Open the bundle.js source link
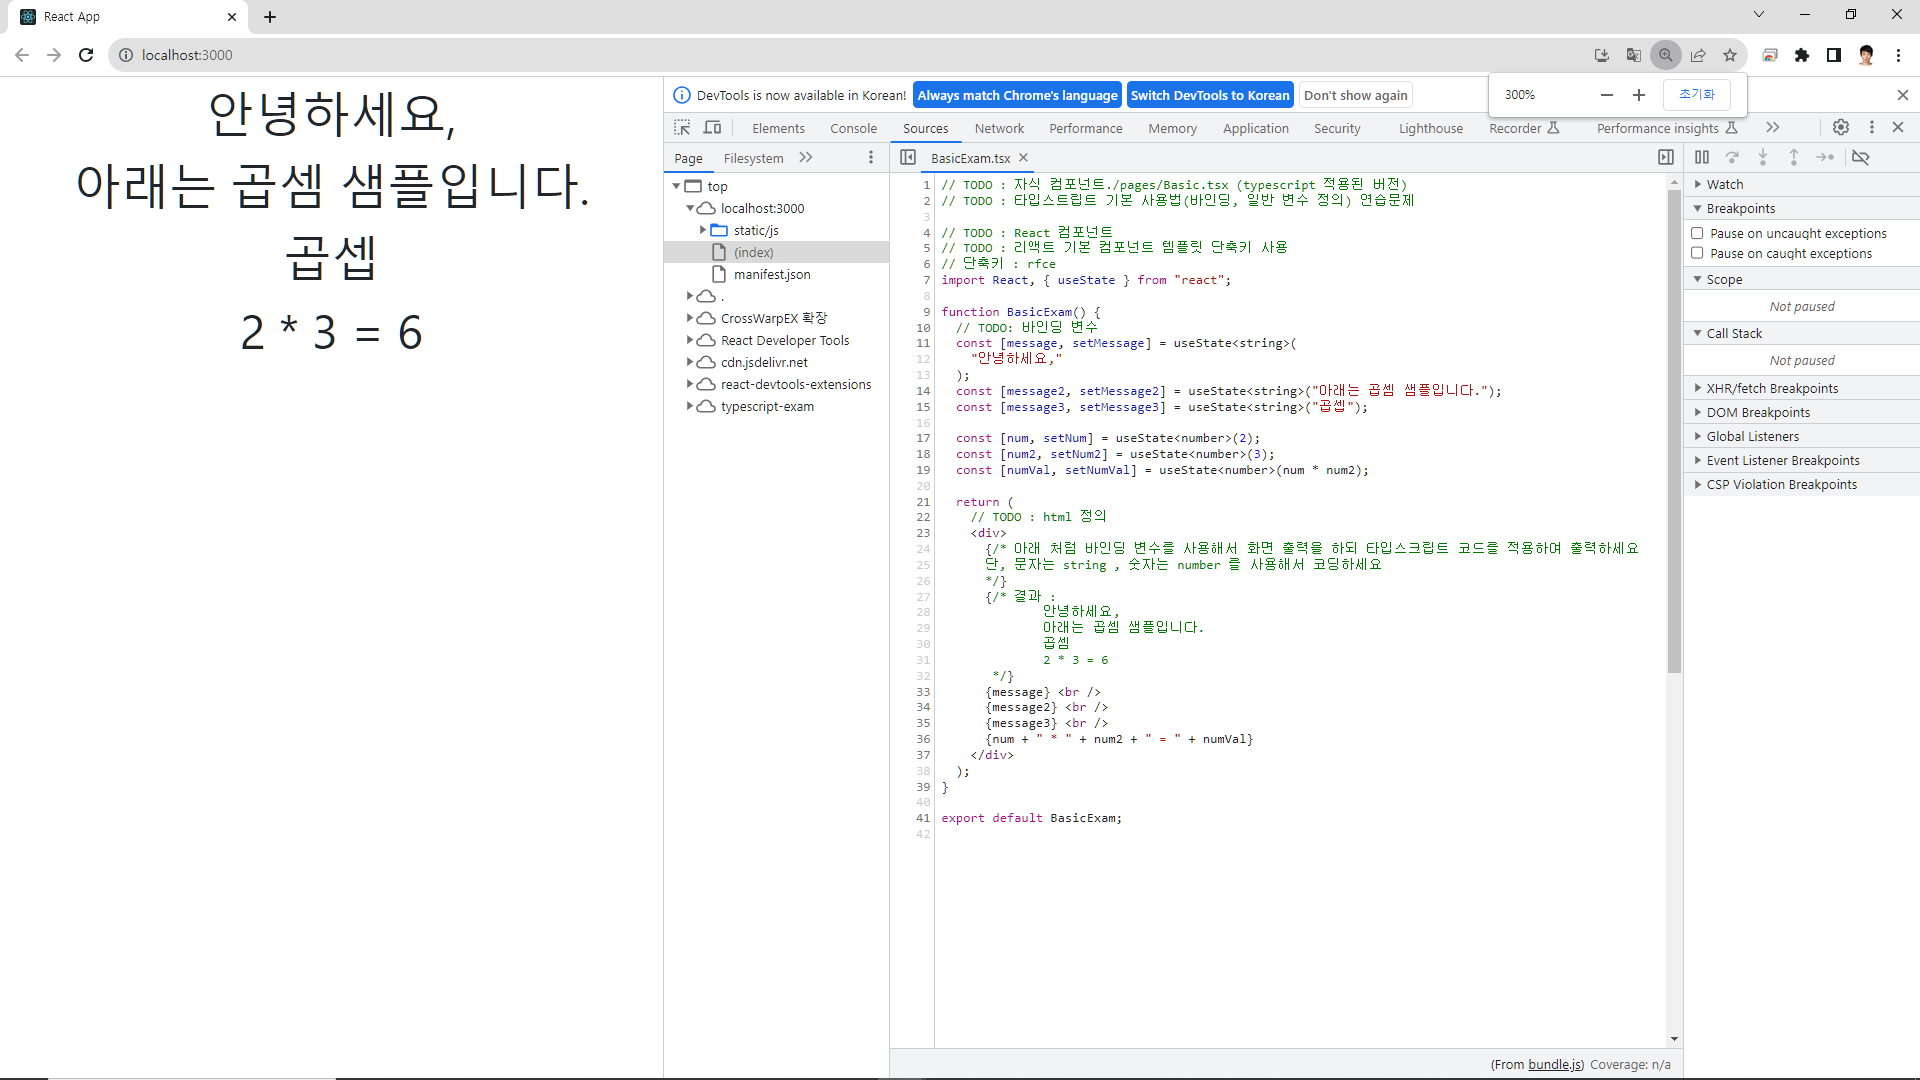Screen dimensions: 1920x1080 (1555, 1064)
